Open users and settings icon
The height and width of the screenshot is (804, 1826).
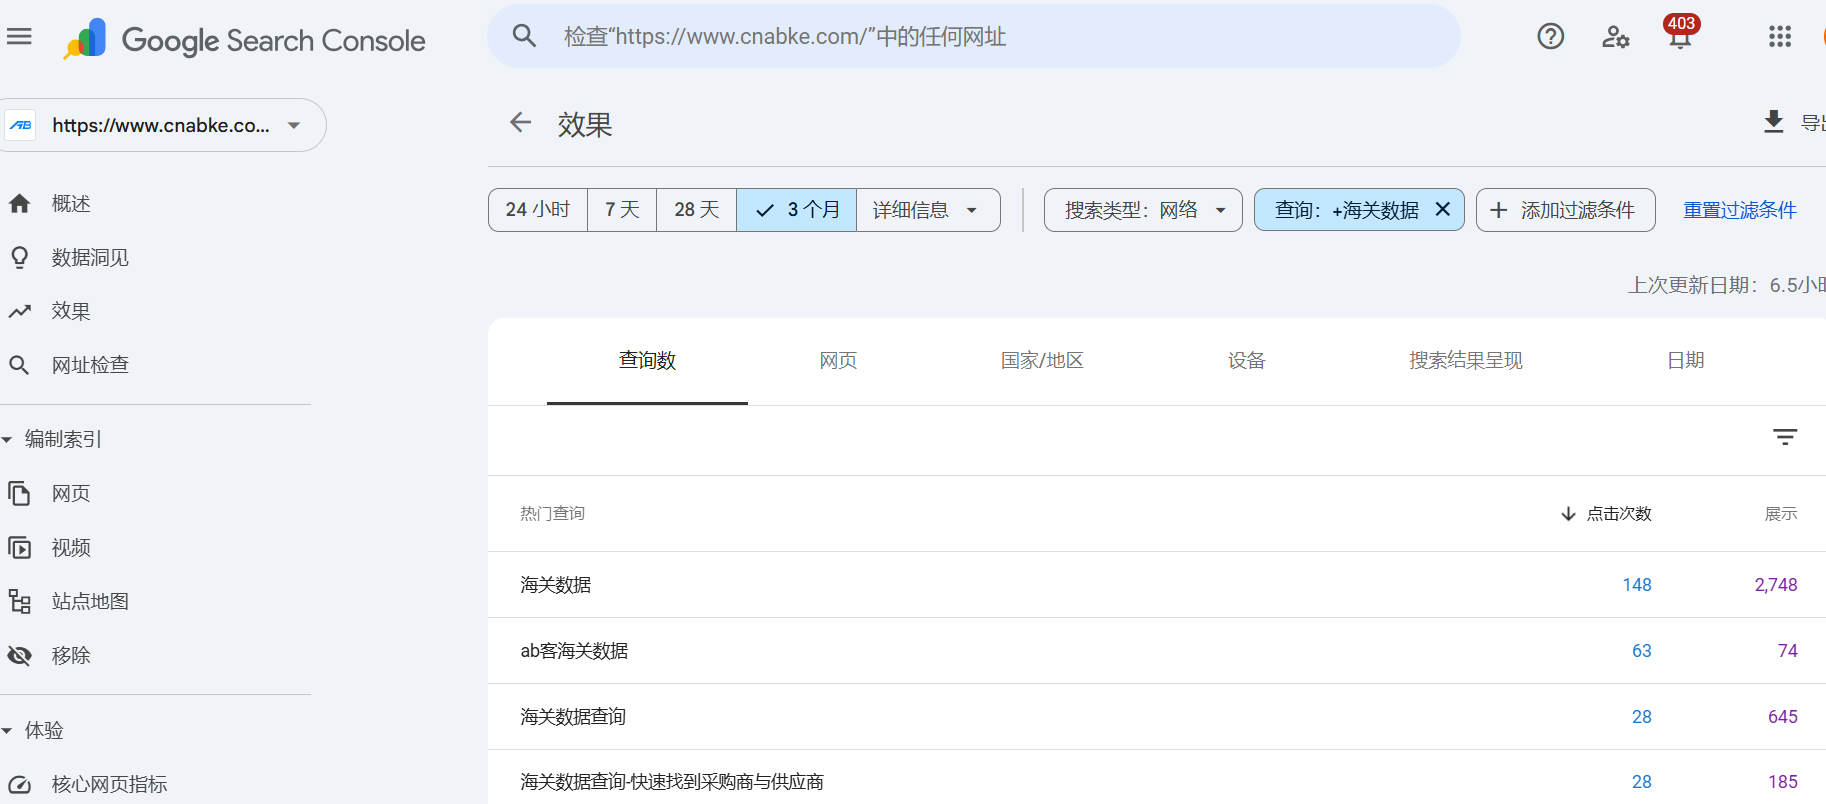[x=1615, y=37]
